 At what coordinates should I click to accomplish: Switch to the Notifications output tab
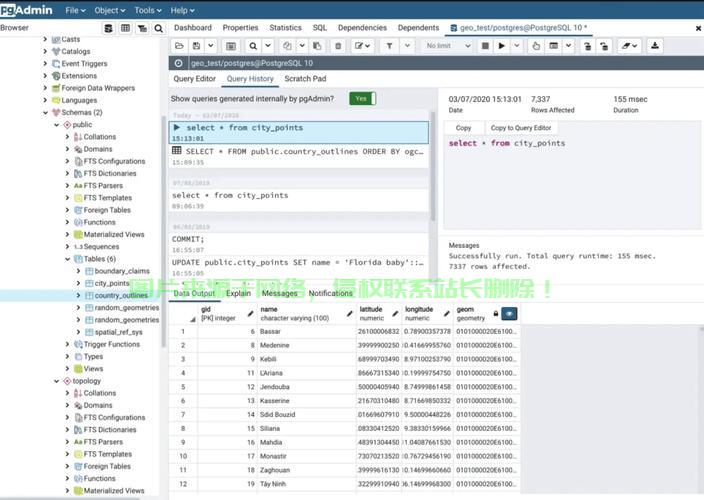pyautogui.click(x=330, y=293)
